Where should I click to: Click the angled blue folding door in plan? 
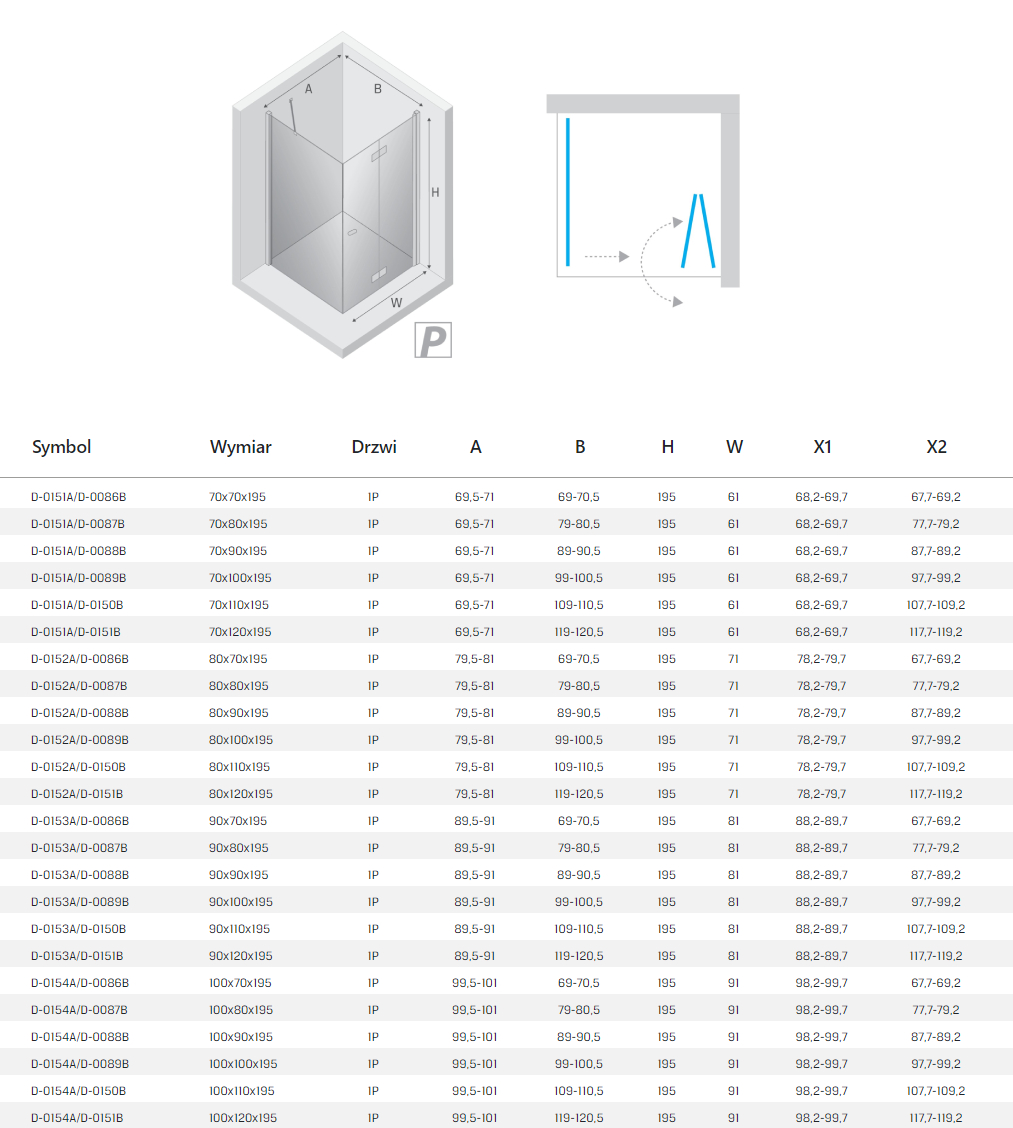(698, 231)
